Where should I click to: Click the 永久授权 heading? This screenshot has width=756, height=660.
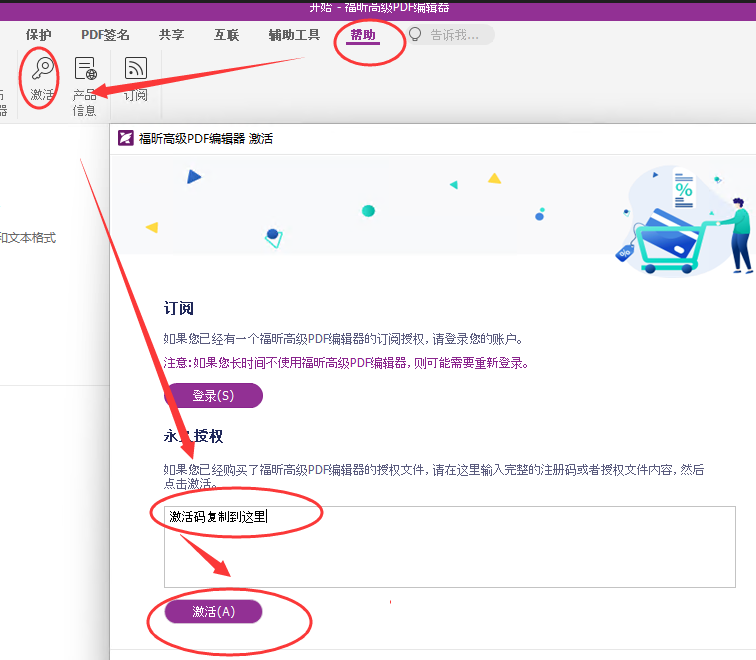tap(193, 436)
